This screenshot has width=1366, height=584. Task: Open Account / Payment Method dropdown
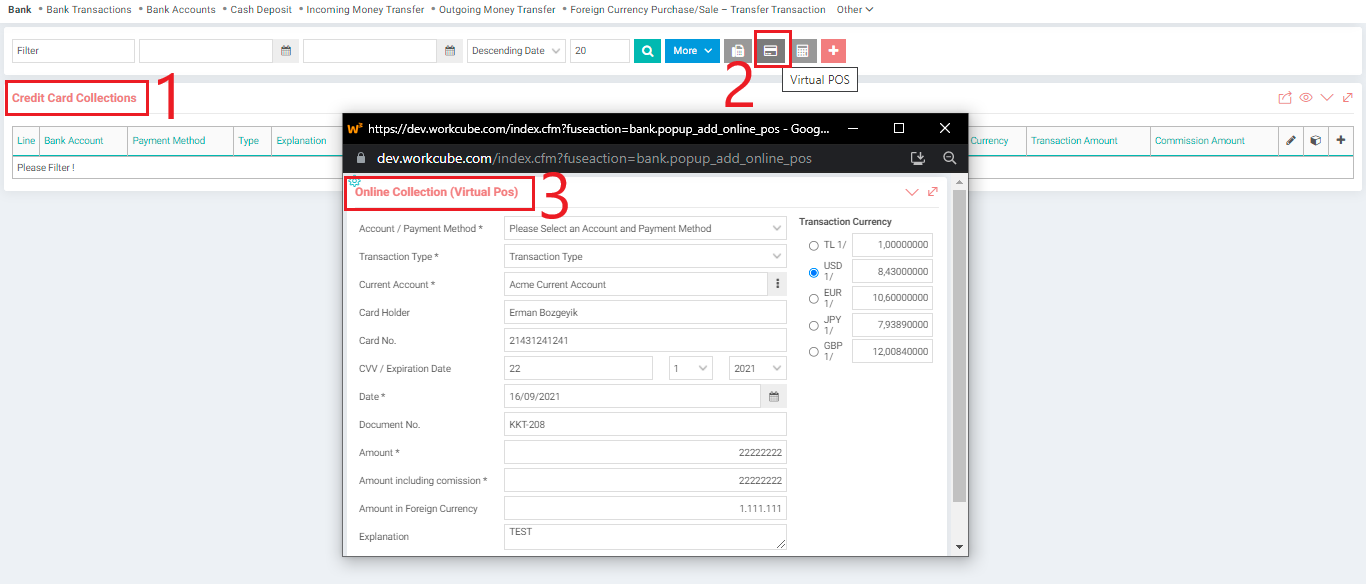pyautogui.click(x=645, y=228)
